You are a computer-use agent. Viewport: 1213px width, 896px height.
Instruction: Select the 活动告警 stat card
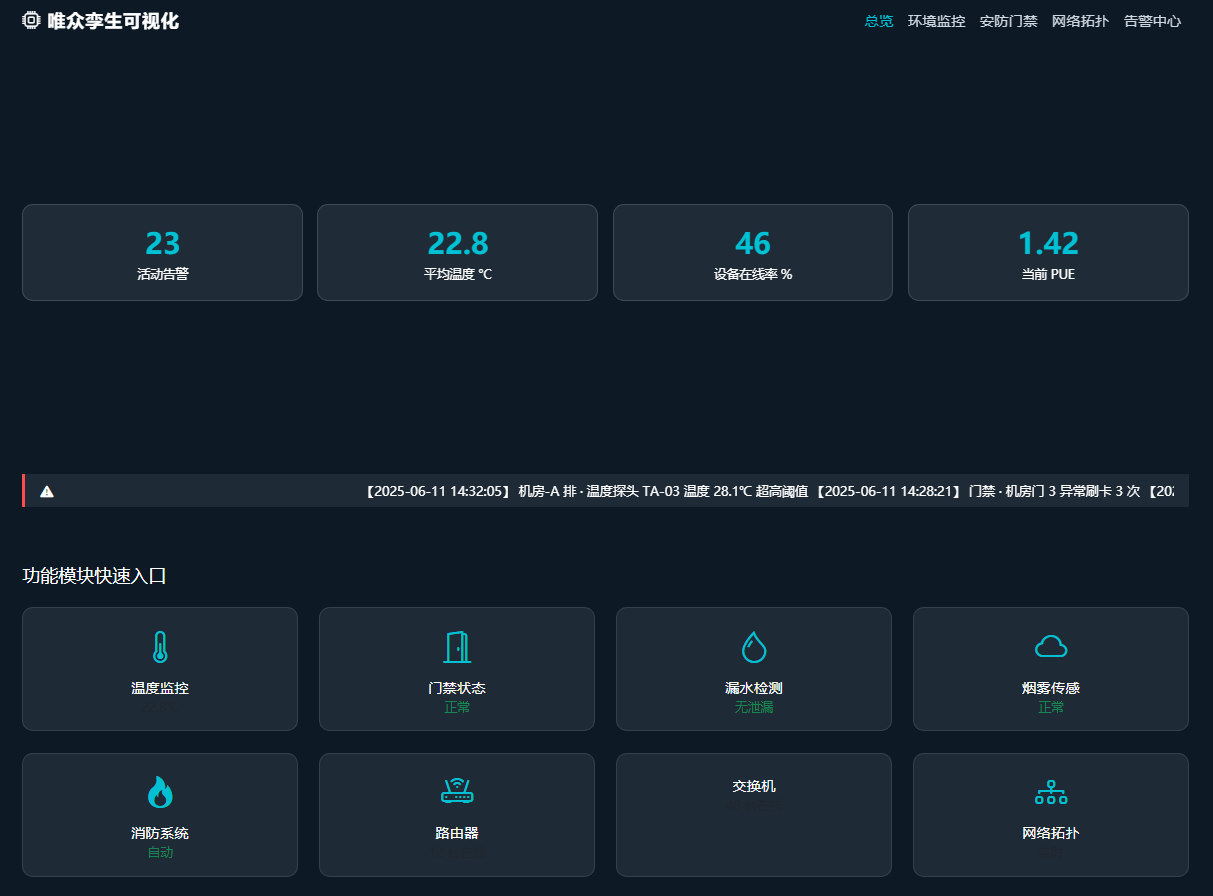(162, 252)
